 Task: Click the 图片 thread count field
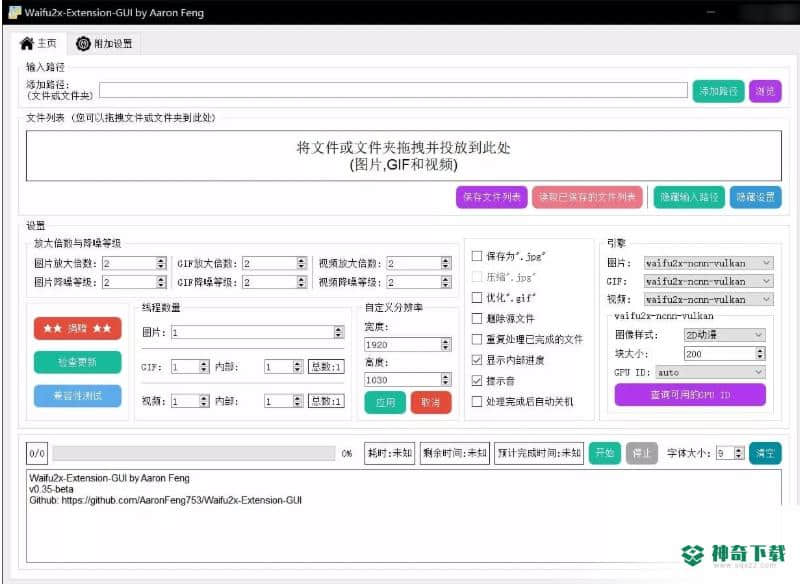pos(258,333)
